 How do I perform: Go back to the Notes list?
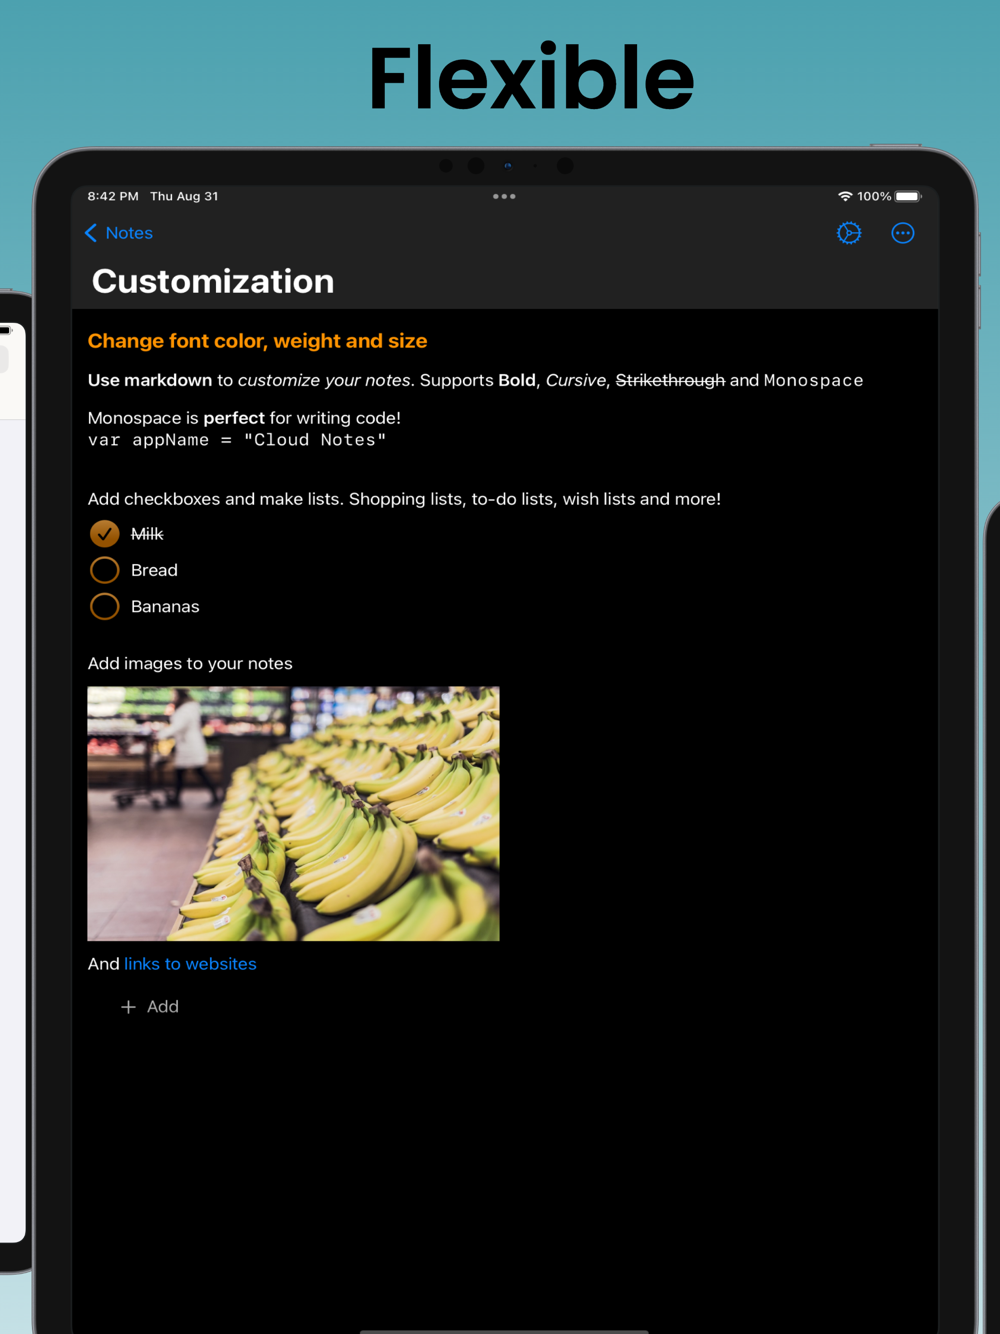point(119,233)
